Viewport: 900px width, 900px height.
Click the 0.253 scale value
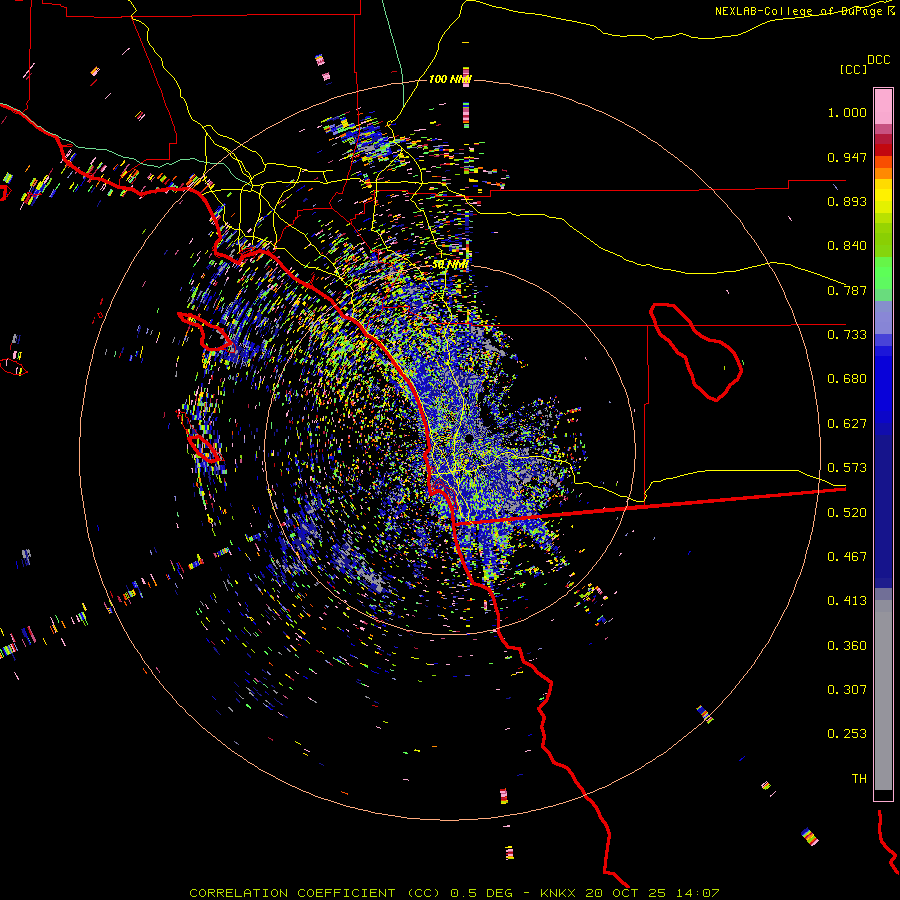pos(847,734)
